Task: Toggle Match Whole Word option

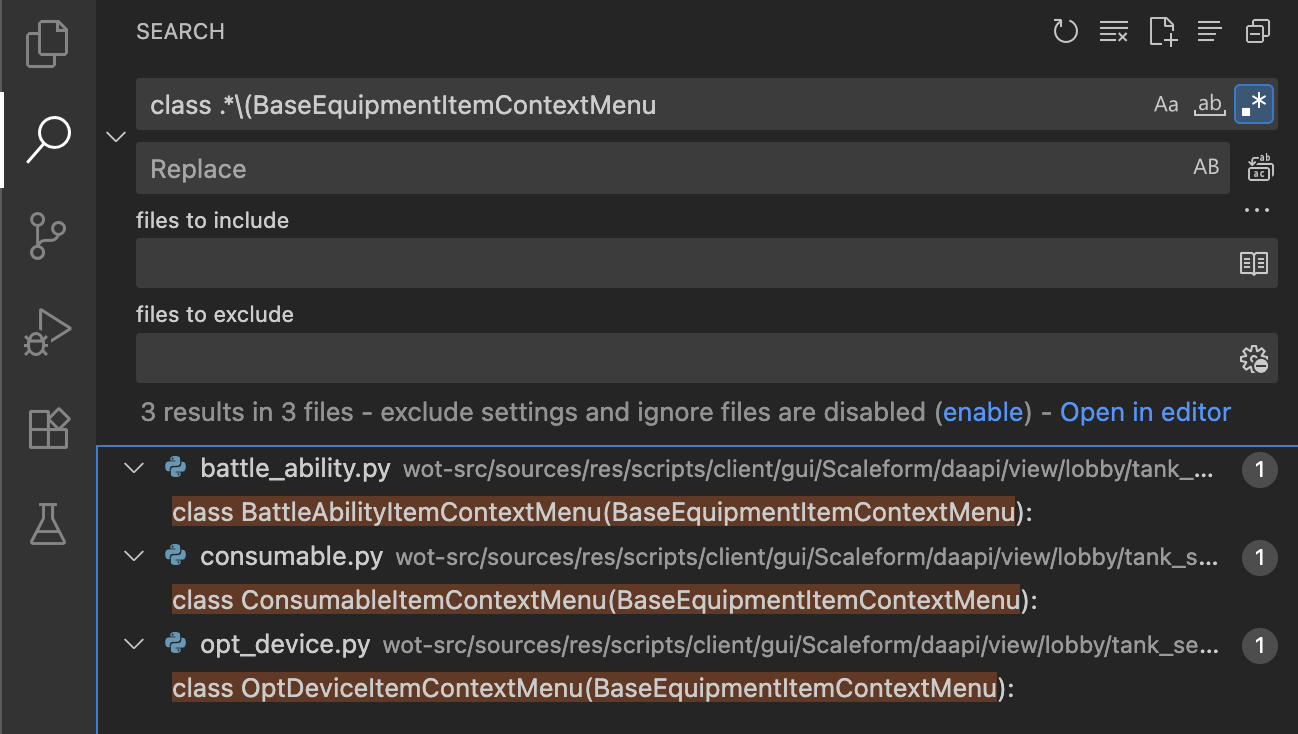Action: tap(1210, 104)
